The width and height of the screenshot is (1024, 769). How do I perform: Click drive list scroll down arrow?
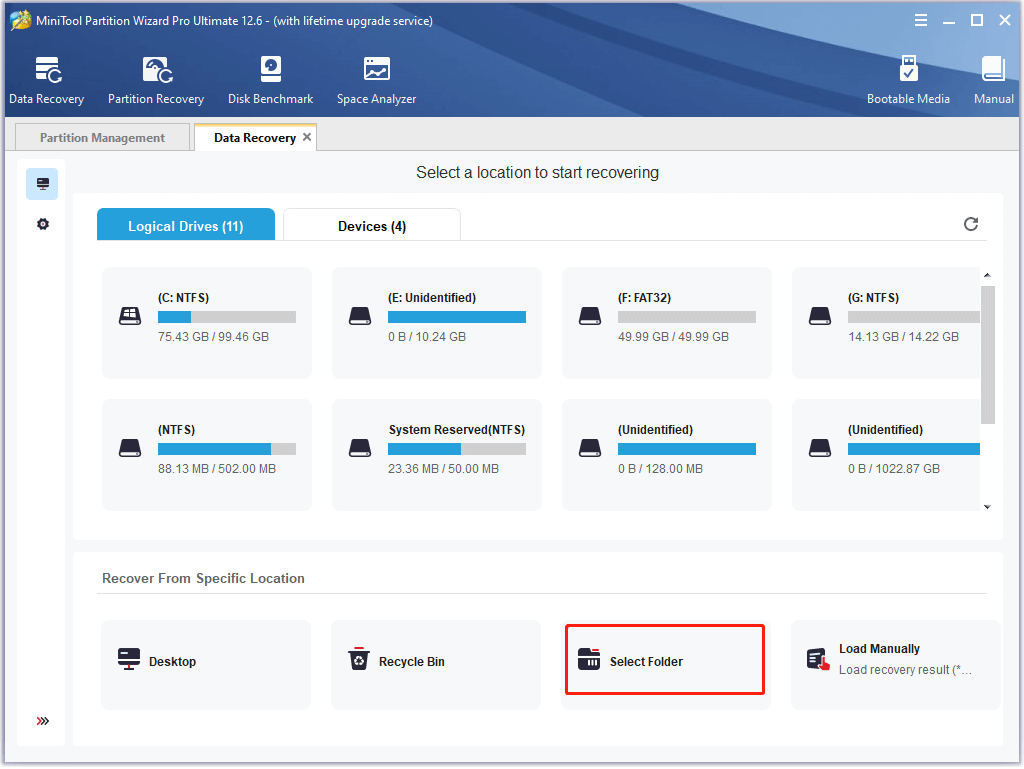[987, 507]
